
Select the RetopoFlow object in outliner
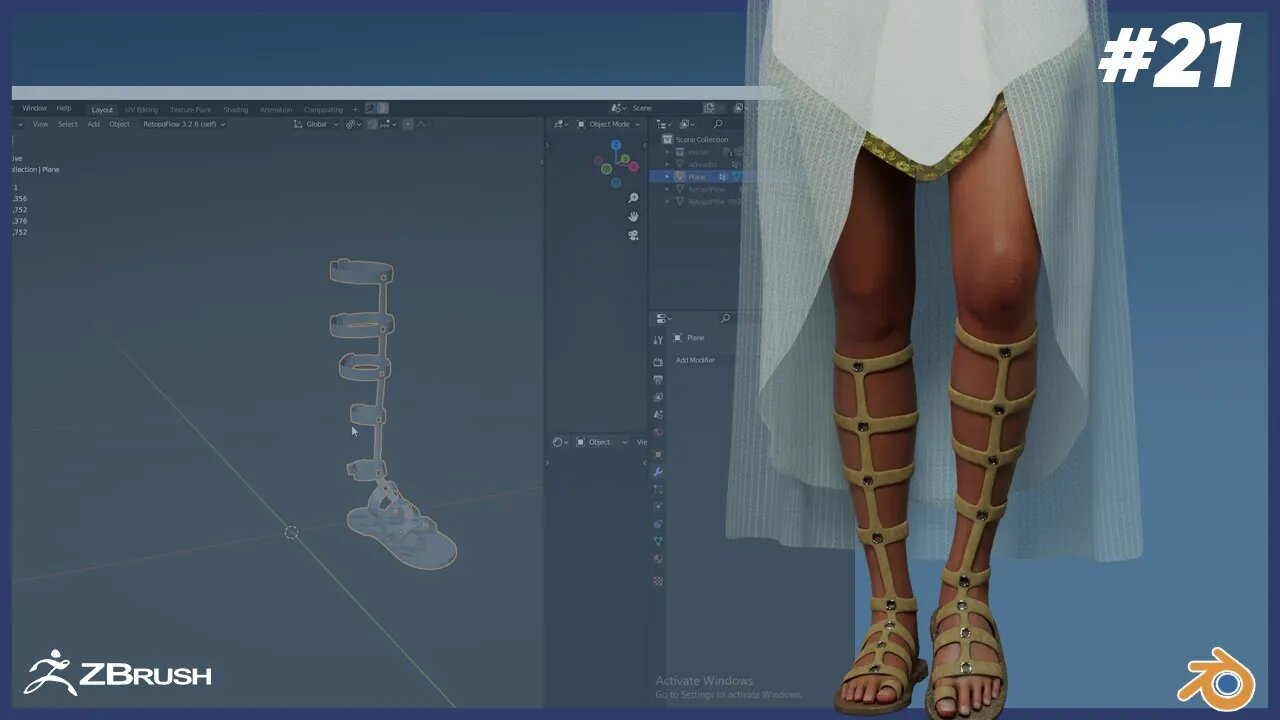707,189
